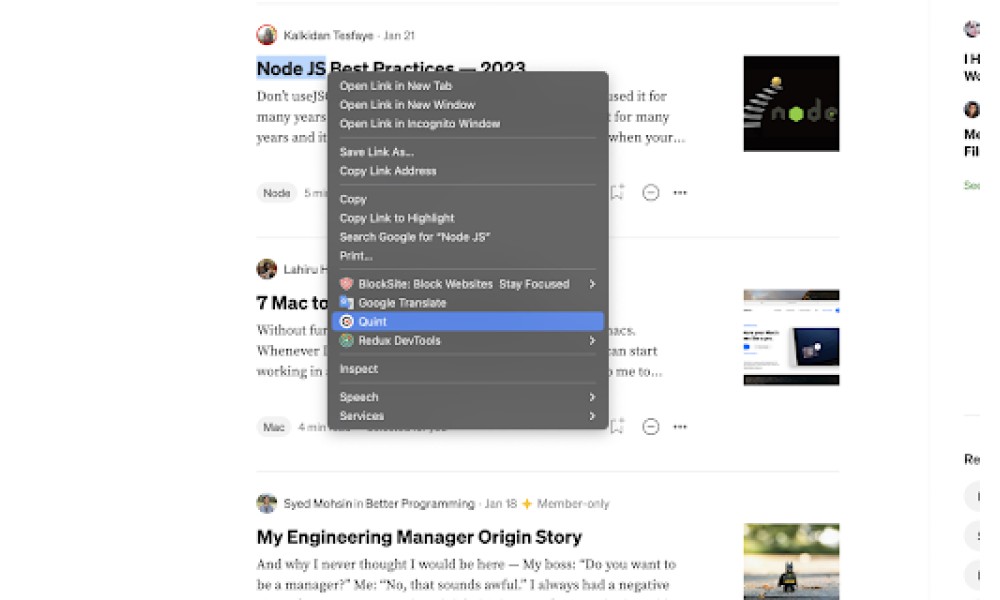Viewport: 1000px width, 600px height.
Task: Open the Services menu entry
Action: (x=467, y=416)
